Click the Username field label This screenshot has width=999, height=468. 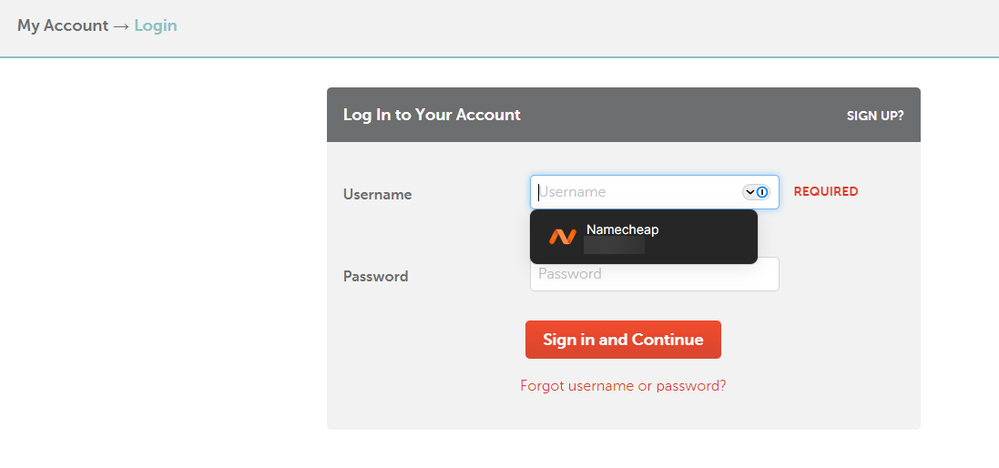click(377, 195)
